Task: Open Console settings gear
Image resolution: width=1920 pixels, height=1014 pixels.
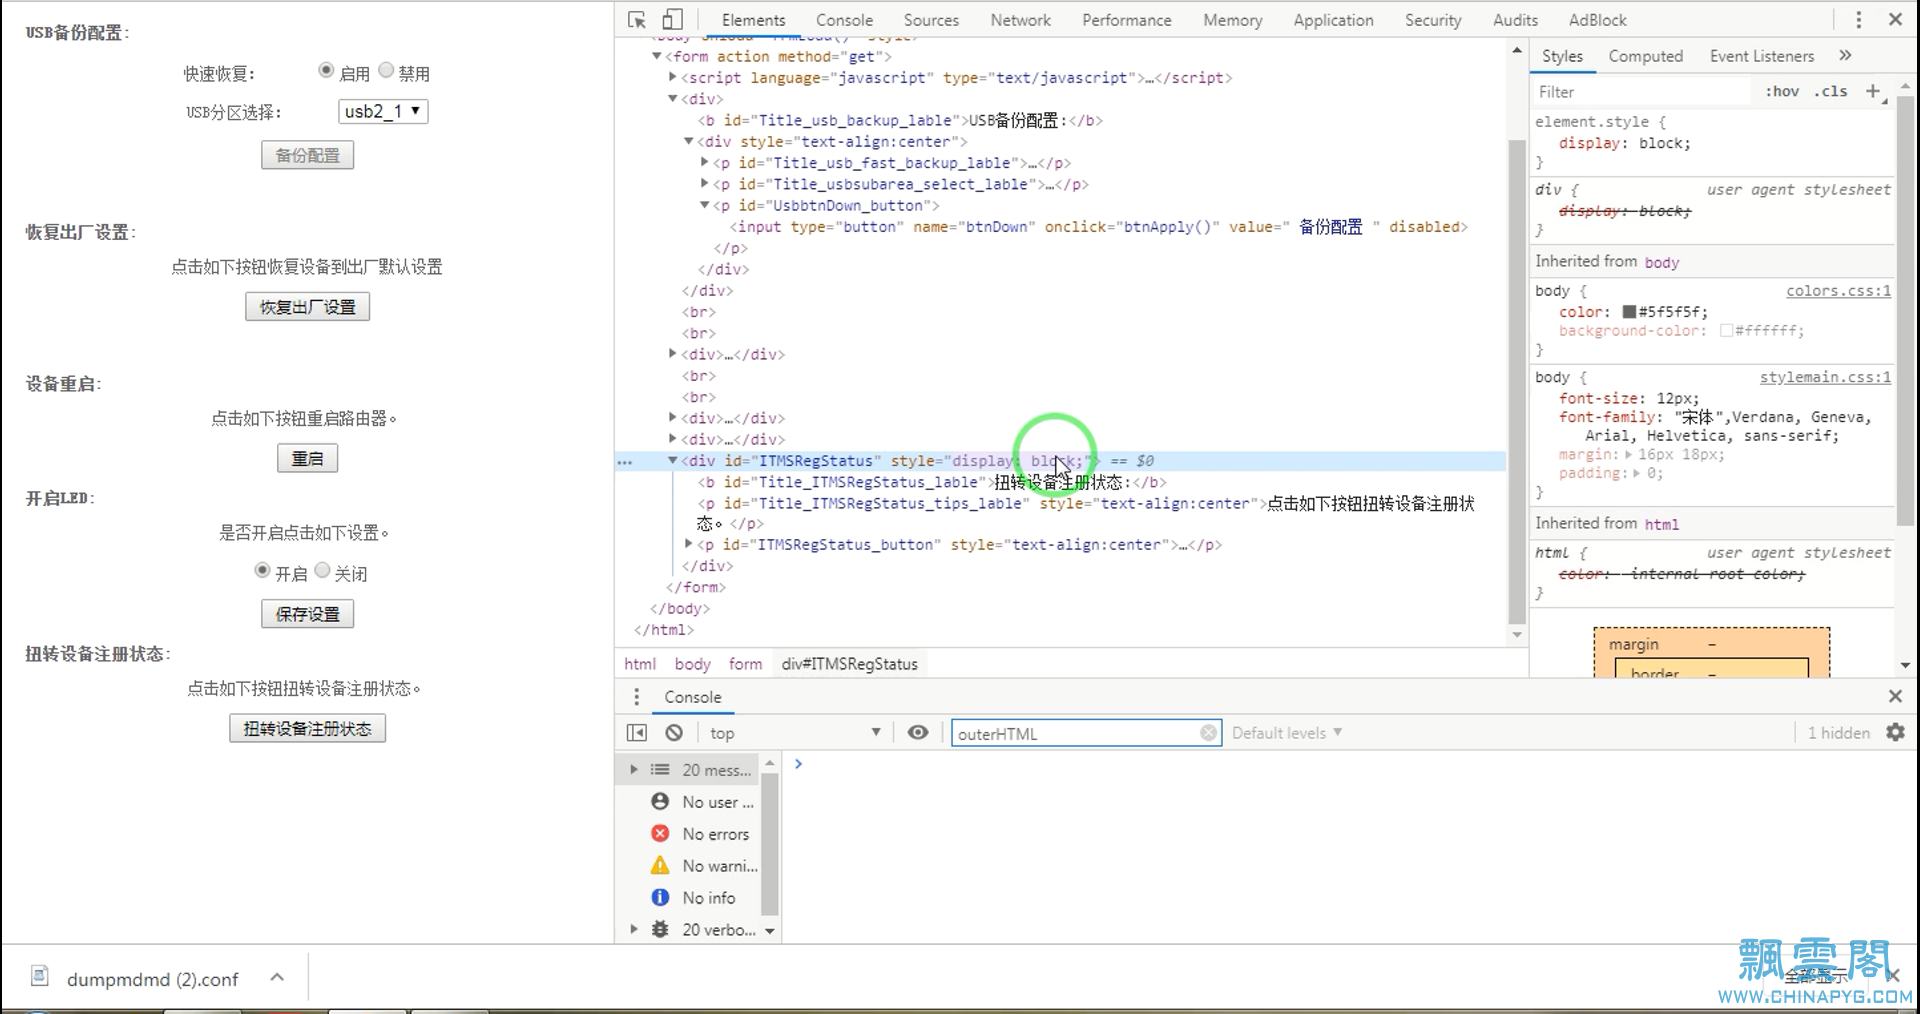Action: pyautogui.click(x=1895, y=733)
